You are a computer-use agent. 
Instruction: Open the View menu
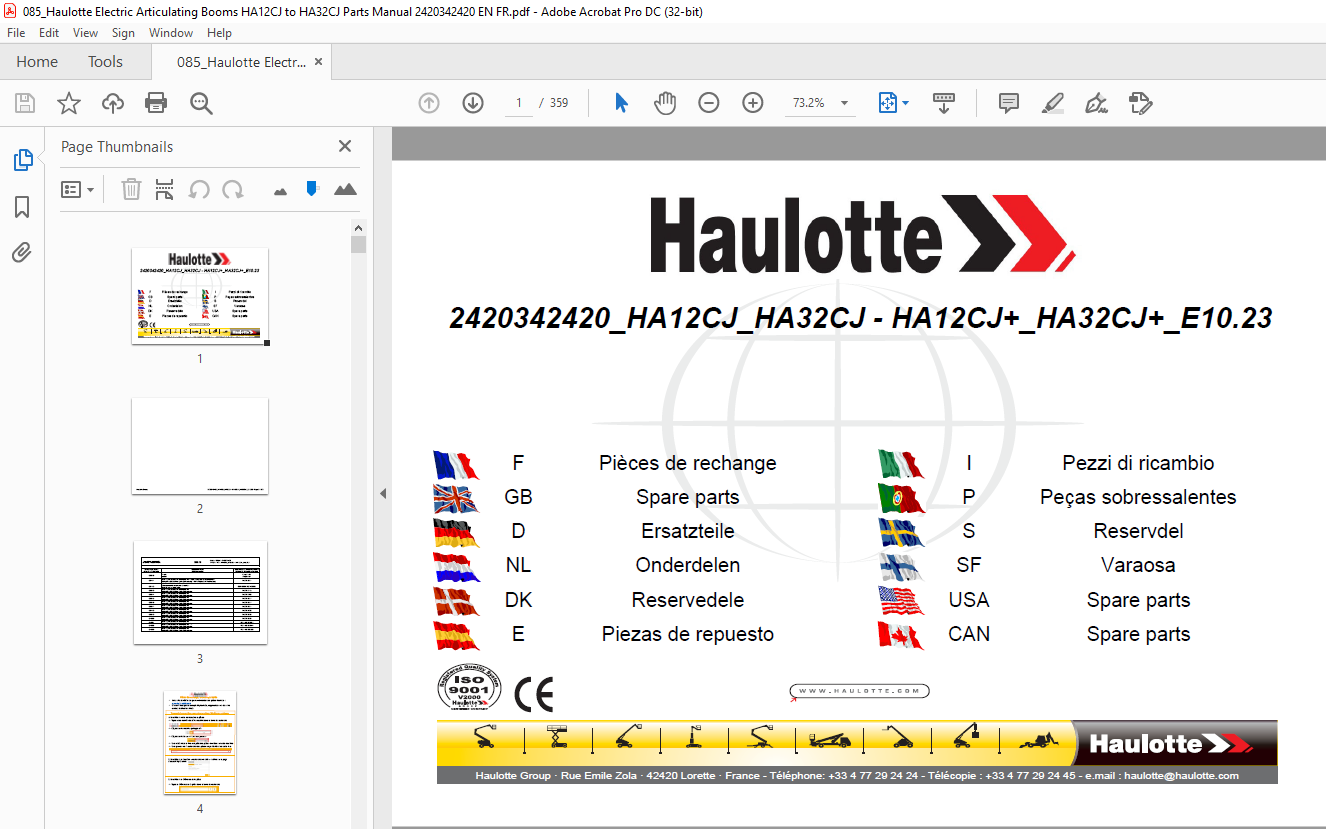pyautogui.click(x=86, y=33)
